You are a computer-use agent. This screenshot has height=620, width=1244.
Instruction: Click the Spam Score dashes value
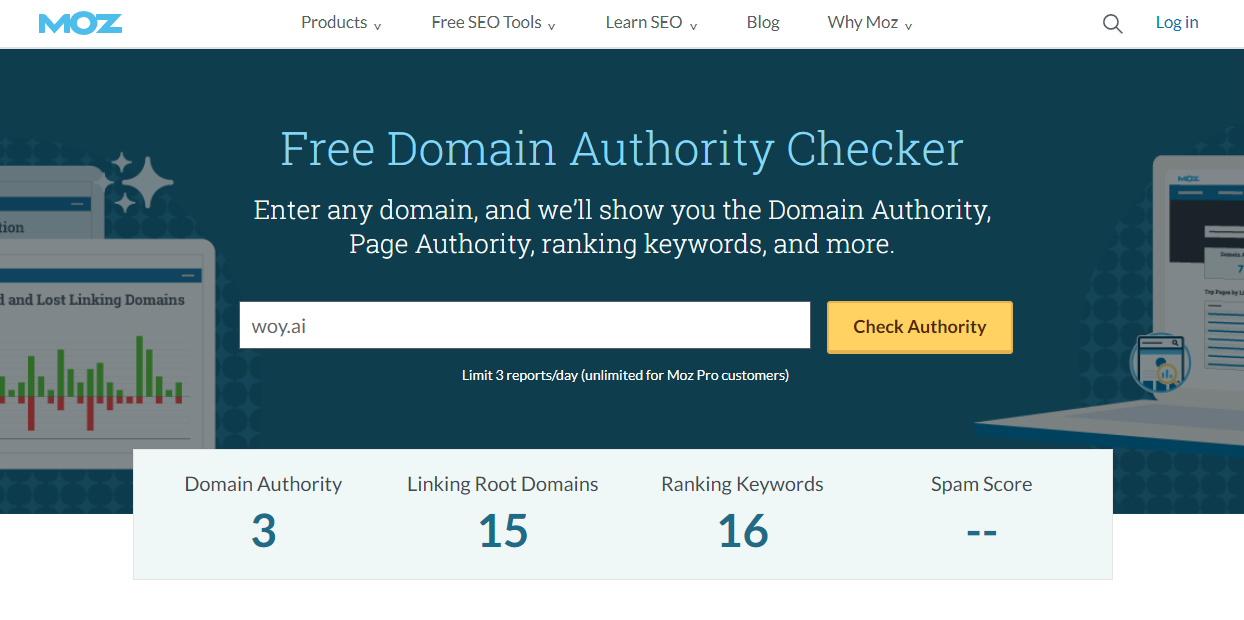(982, 531)
